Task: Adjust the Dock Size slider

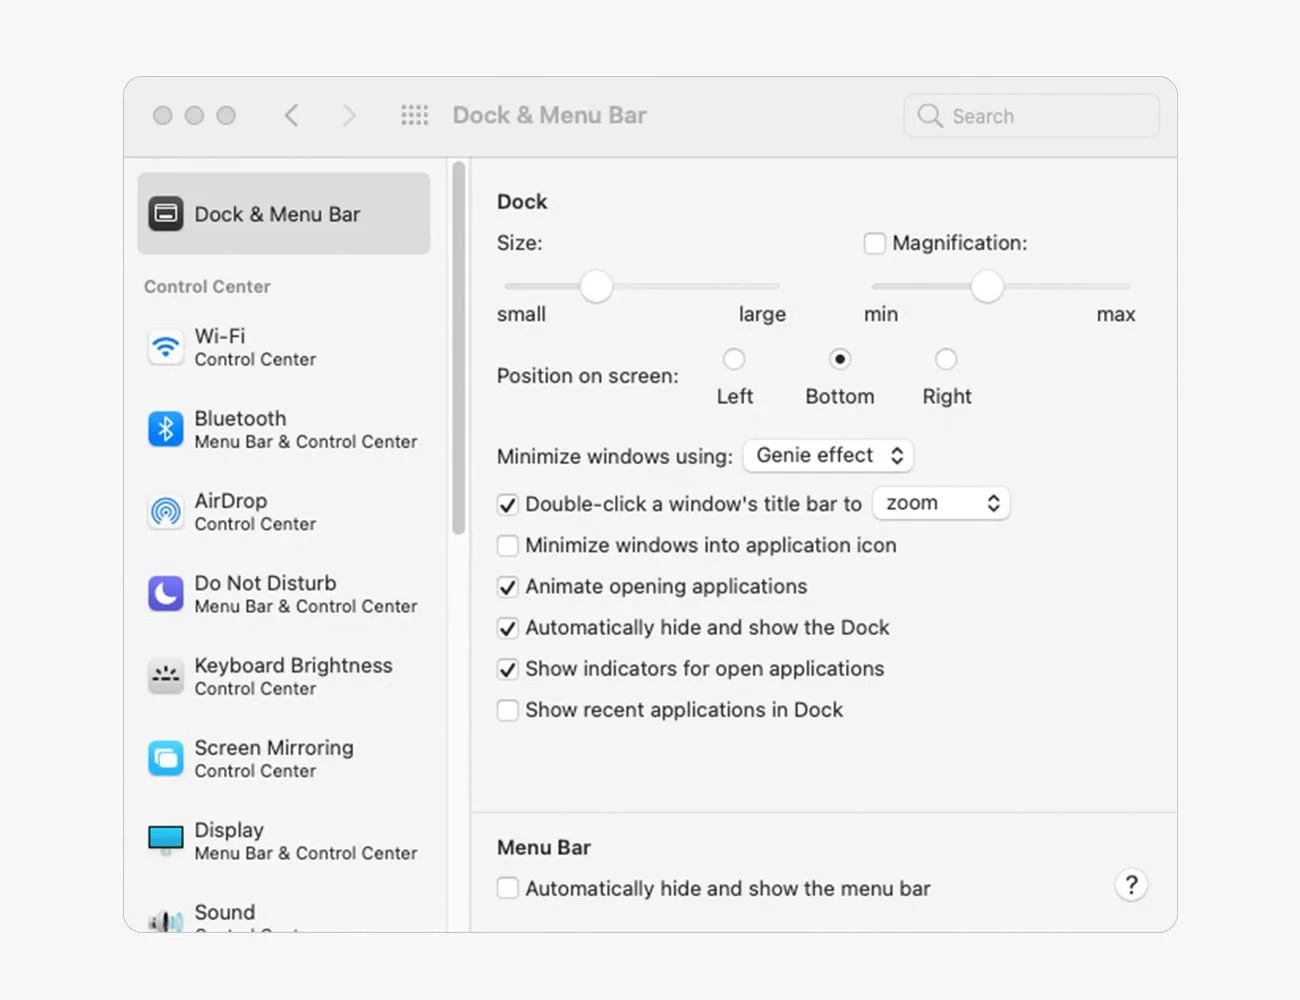Action: click(596, 286)
